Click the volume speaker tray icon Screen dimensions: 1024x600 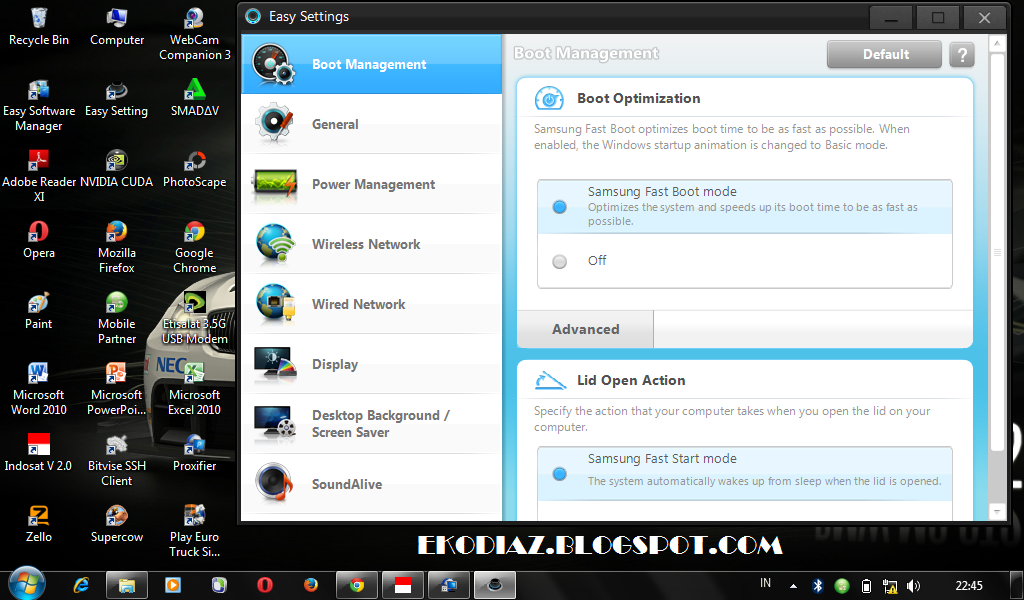click(x=913, y=586)
